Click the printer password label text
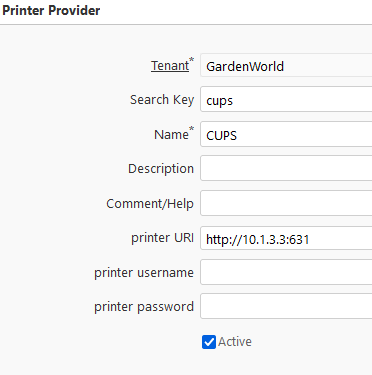The width and height of the screenshot is (372, 375). pyautogui.click(x=144, y=307)
